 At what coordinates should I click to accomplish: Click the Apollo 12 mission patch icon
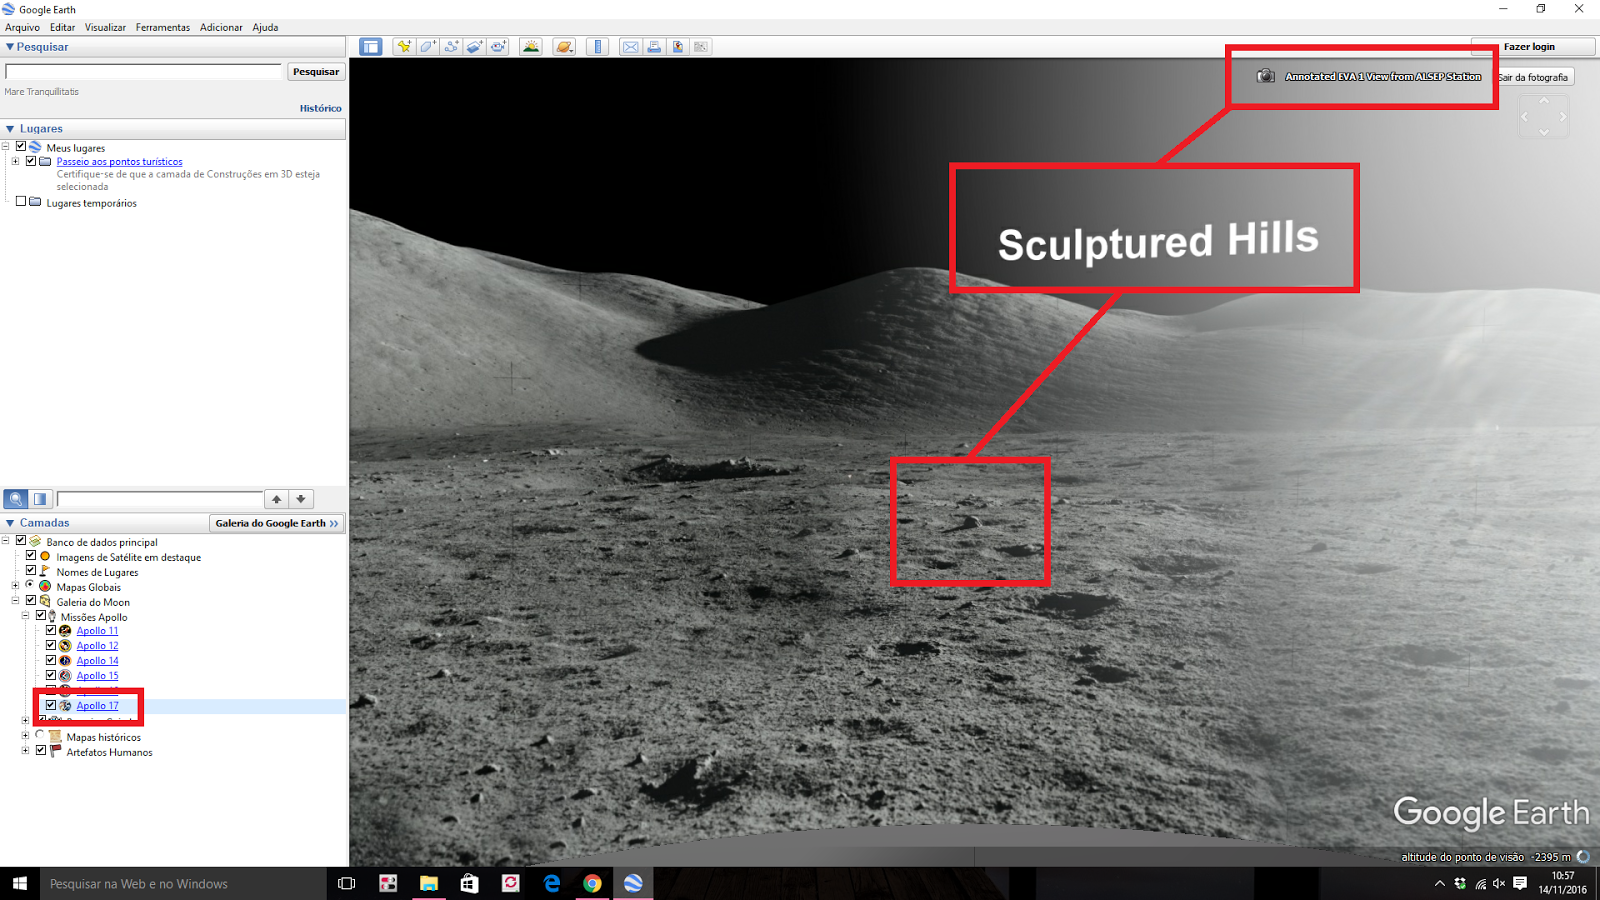[x=65, y=646]
